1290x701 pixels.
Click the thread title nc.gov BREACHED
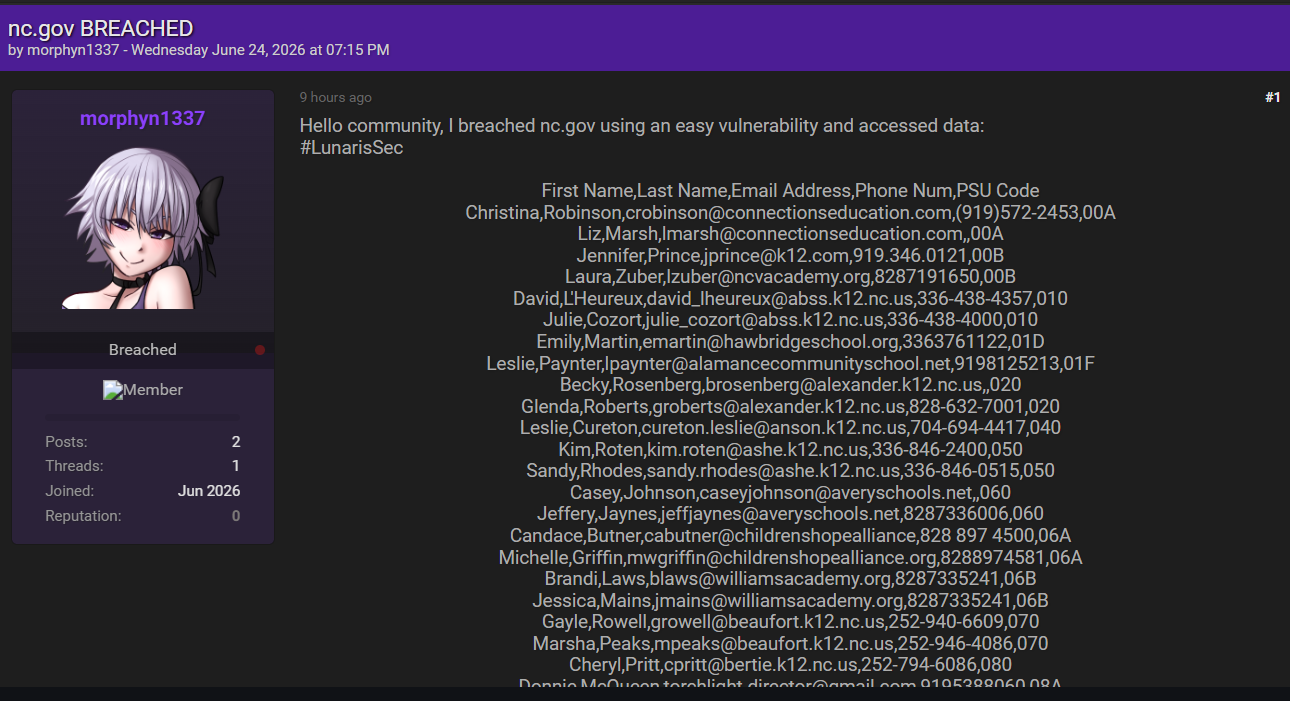tap(101, 29)
